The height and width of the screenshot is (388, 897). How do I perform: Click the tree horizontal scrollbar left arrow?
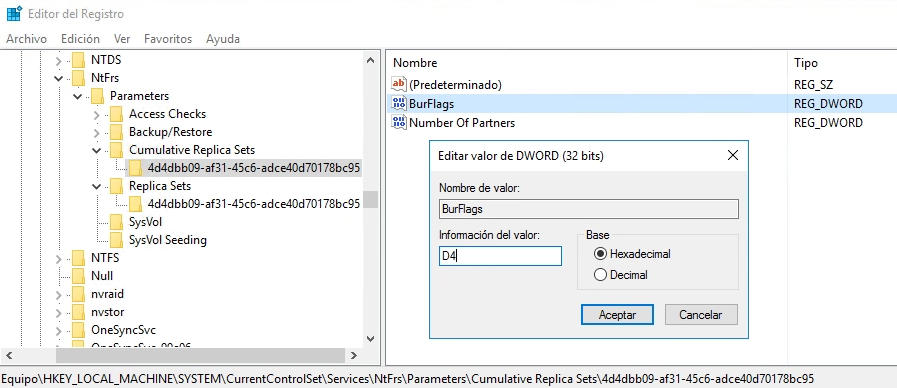10,355
